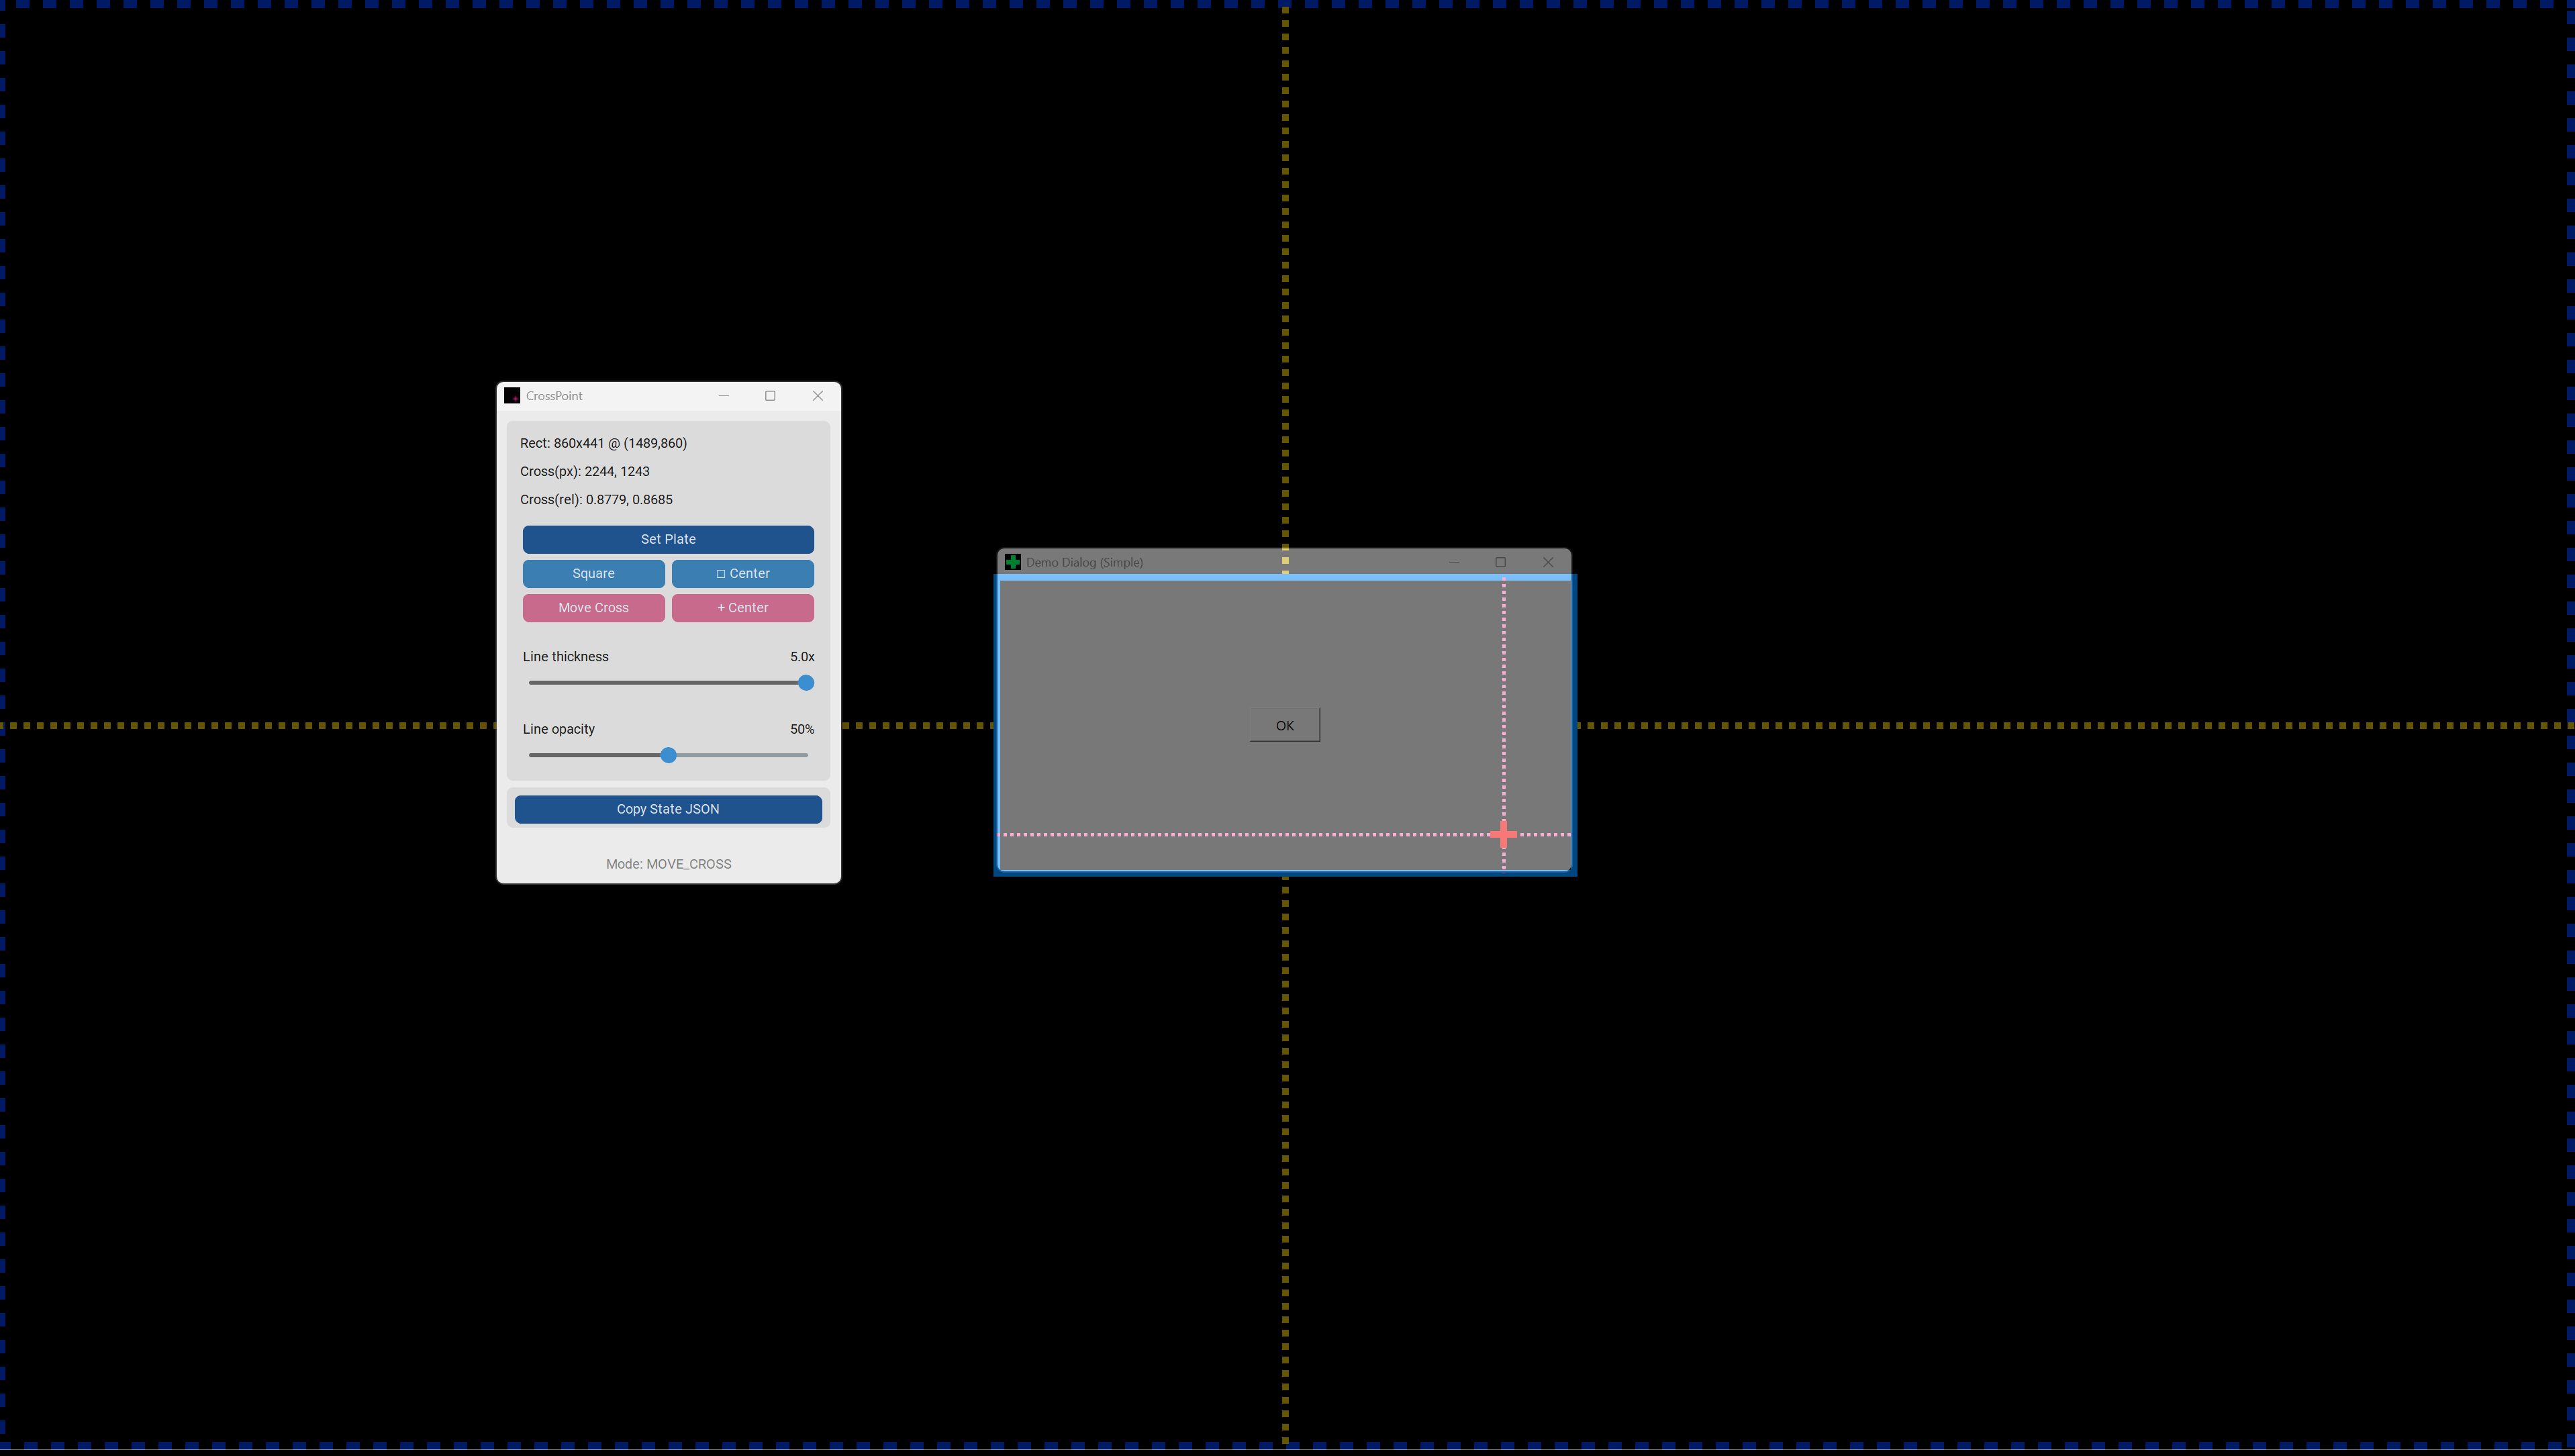Close the Demo Dialog window
This screenshot has width=2575, height=1456.
[1547, 562]
